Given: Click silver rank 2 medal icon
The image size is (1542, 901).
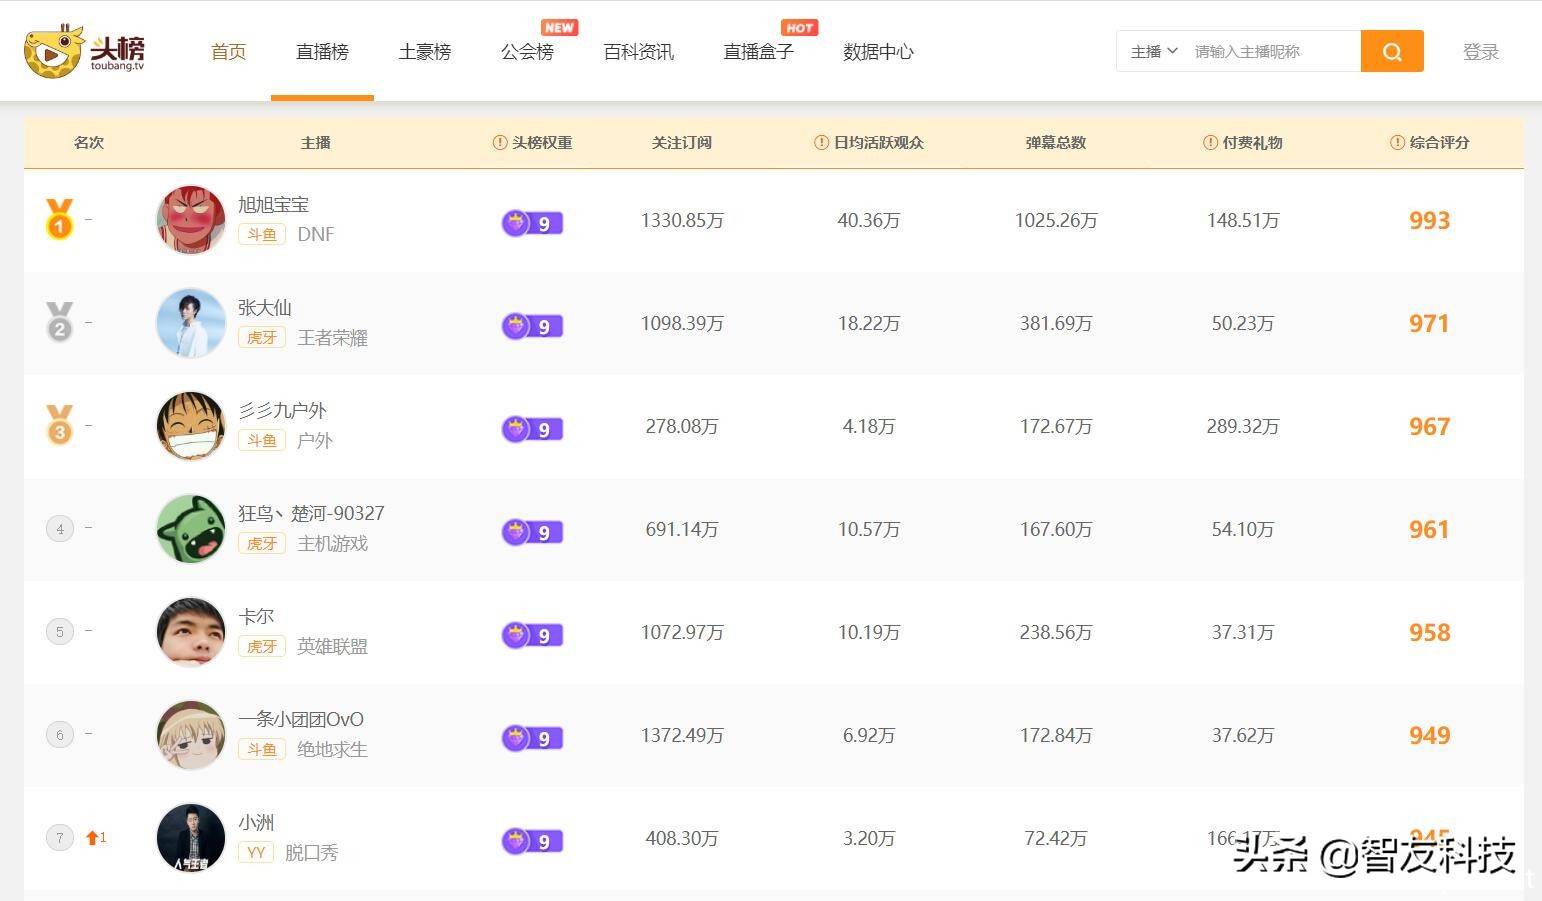Looking at the screenshot, I should 59,322.
